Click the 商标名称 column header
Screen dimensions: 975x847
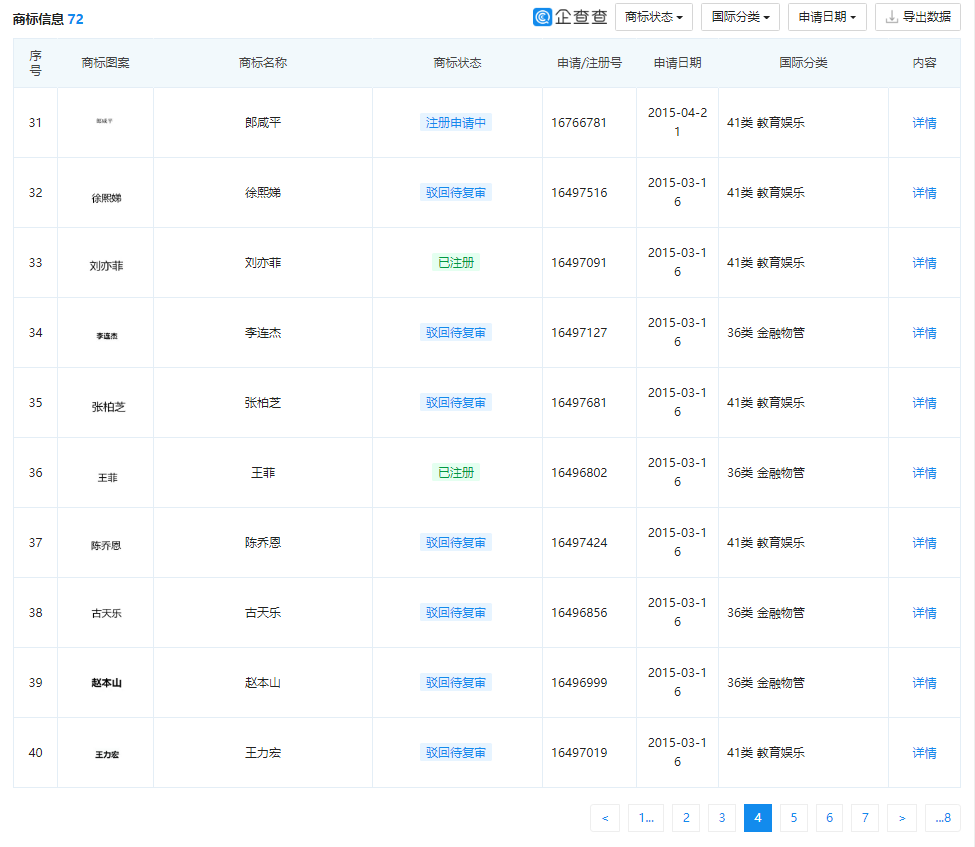click(x=263, y=63)
